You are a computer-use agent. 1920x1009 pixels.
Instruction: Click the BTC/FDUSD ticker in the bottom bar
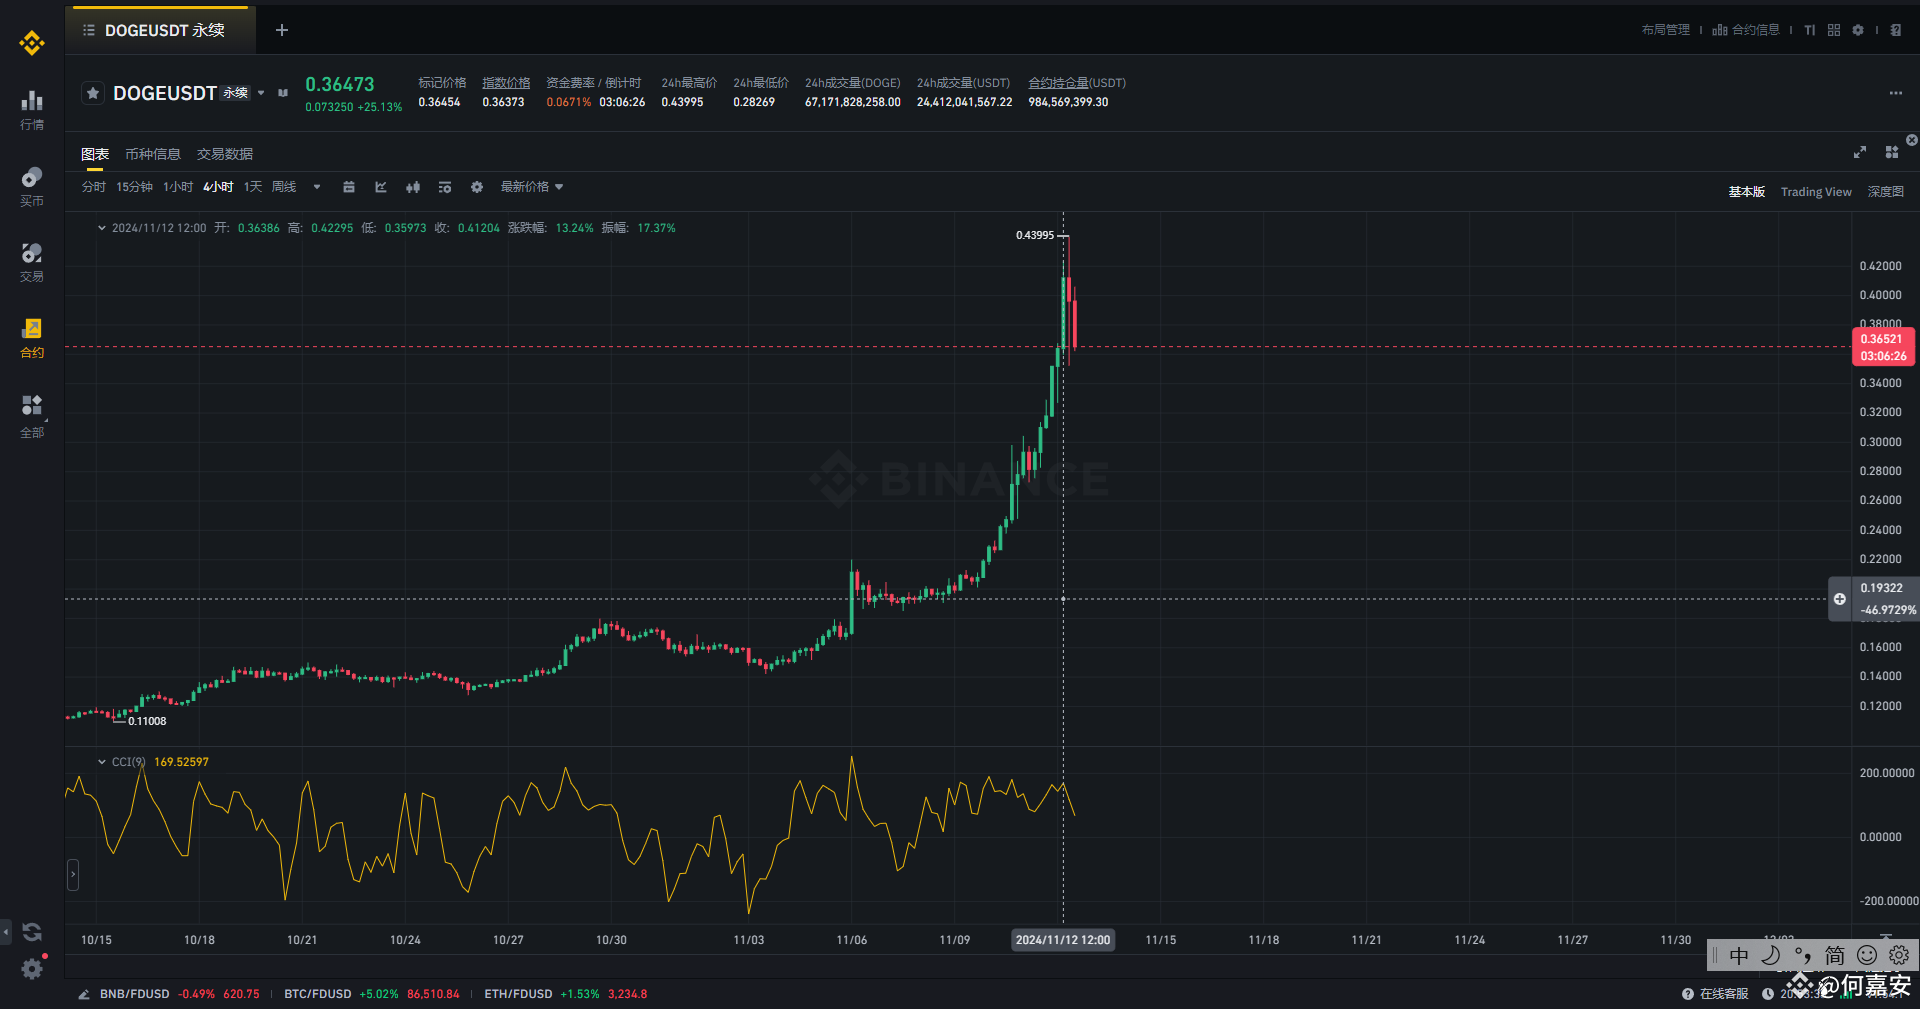pos(372,994)
